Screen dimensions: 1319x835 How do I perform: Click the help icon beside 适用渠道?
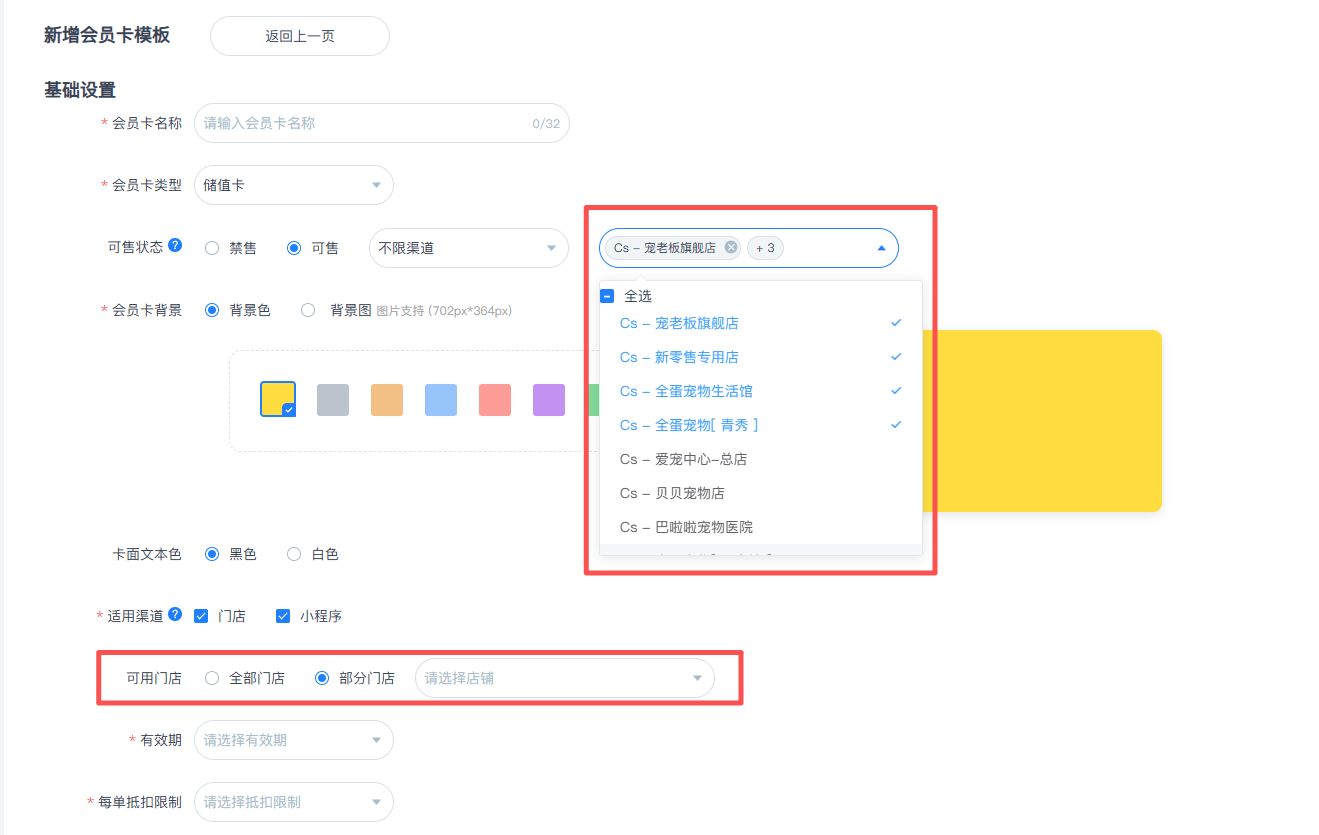[x=175, y=615]
